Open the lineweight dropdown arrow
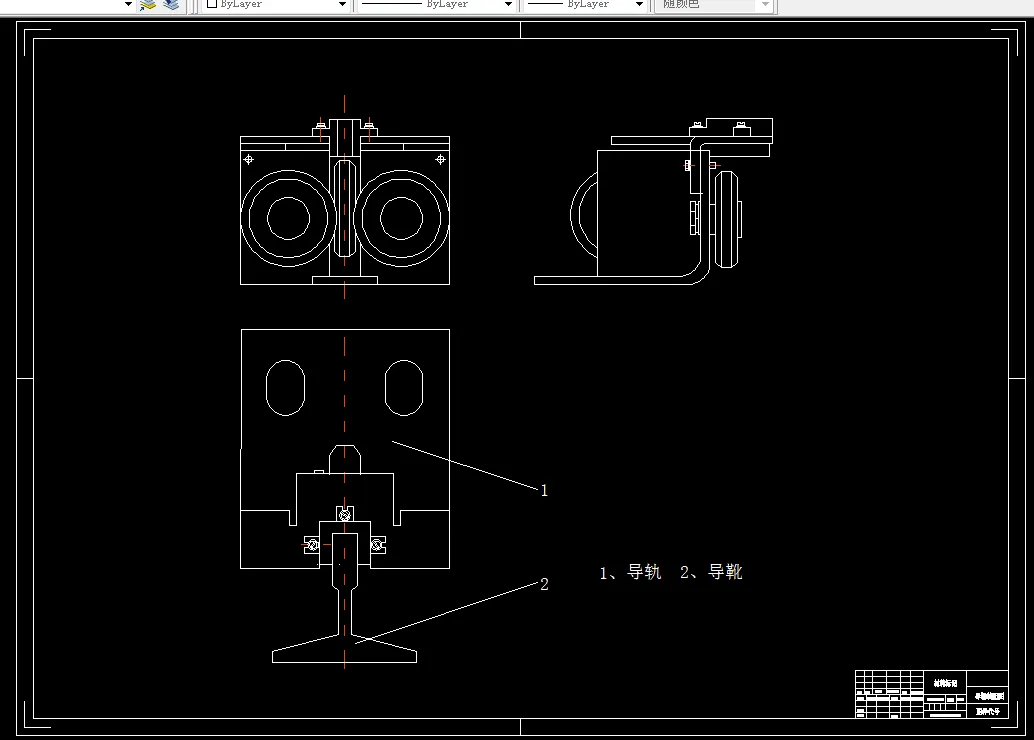The width and height of the screenshot is (1034, 740). [x=638, y=4]
